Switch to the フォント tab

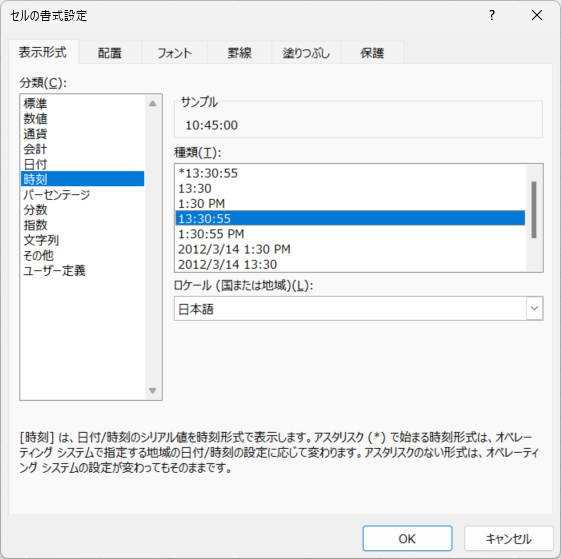(x=175, y=53)
